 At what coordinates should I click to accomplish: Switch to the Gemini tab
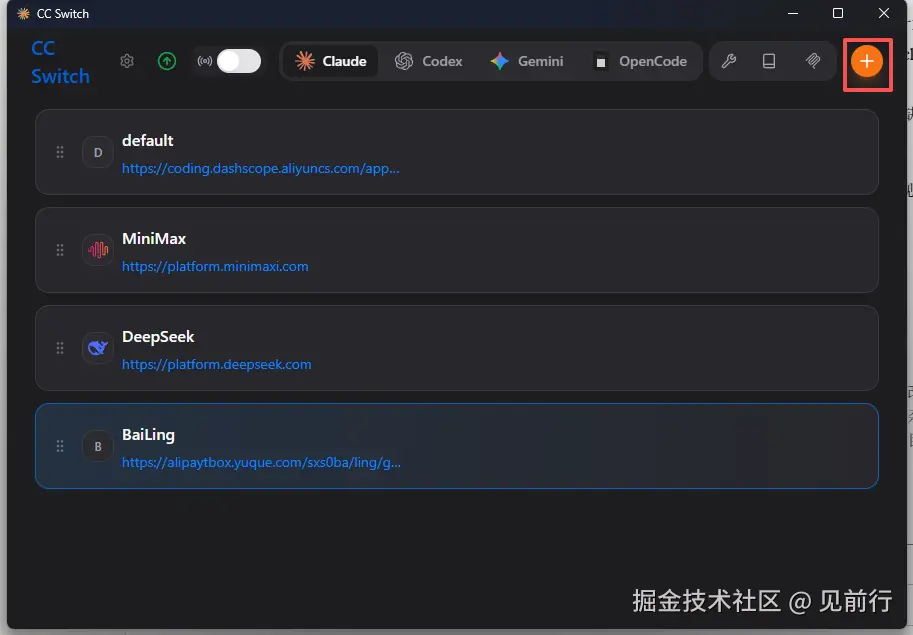click(526, 61)
